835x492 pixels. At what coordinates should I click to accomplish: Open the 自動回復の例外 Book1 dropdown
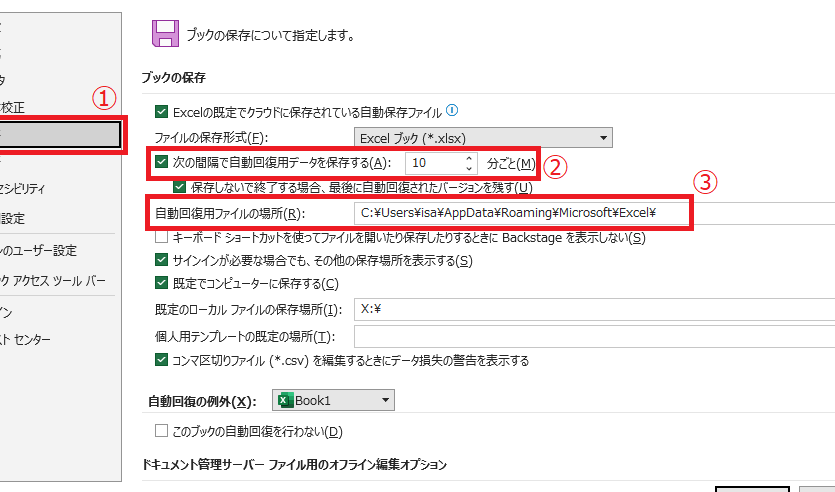tap(333, 400)
